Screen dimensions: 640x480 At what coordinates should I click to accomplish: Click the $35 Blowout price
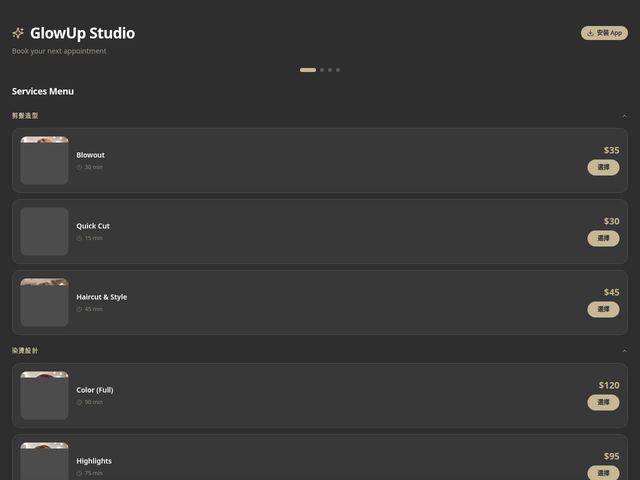611,150
